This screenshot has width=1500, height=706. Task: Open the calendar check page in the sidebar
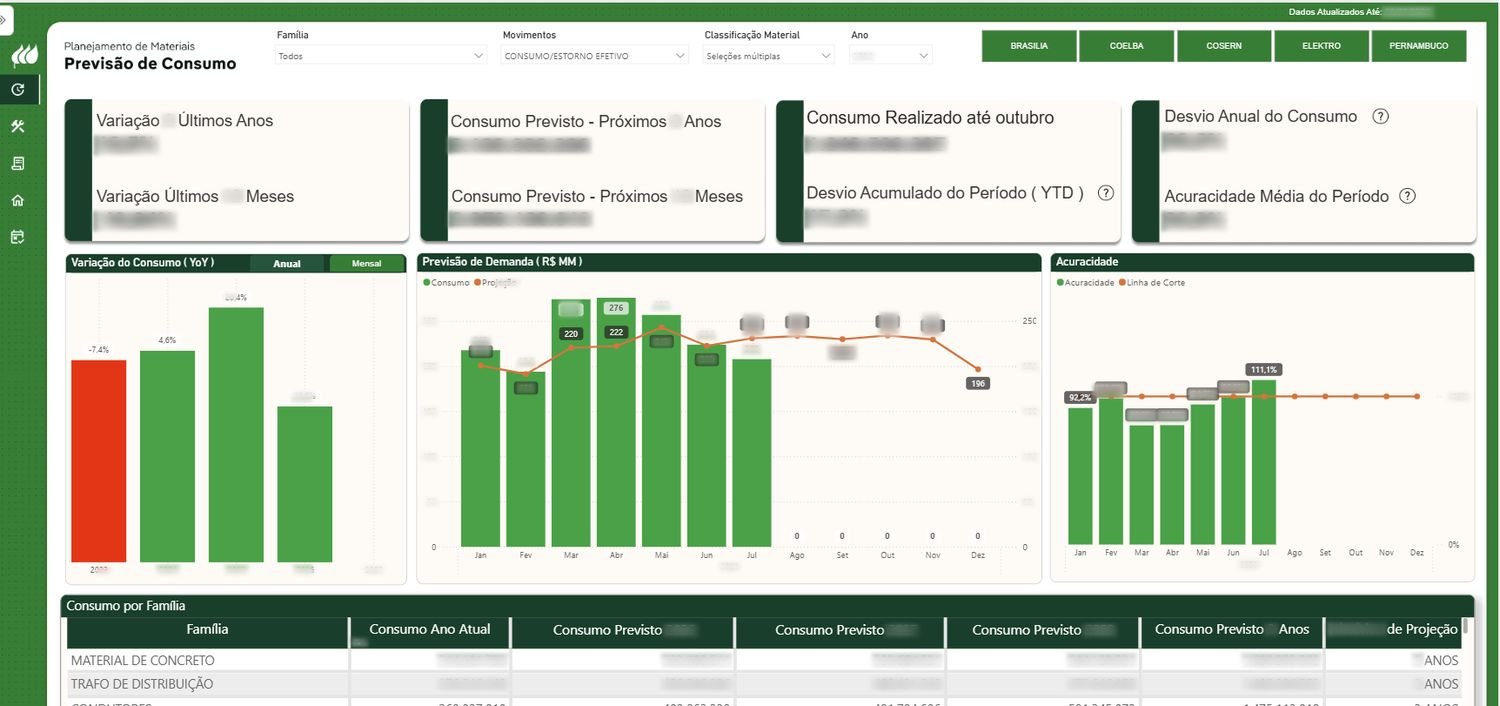[18, 237]
